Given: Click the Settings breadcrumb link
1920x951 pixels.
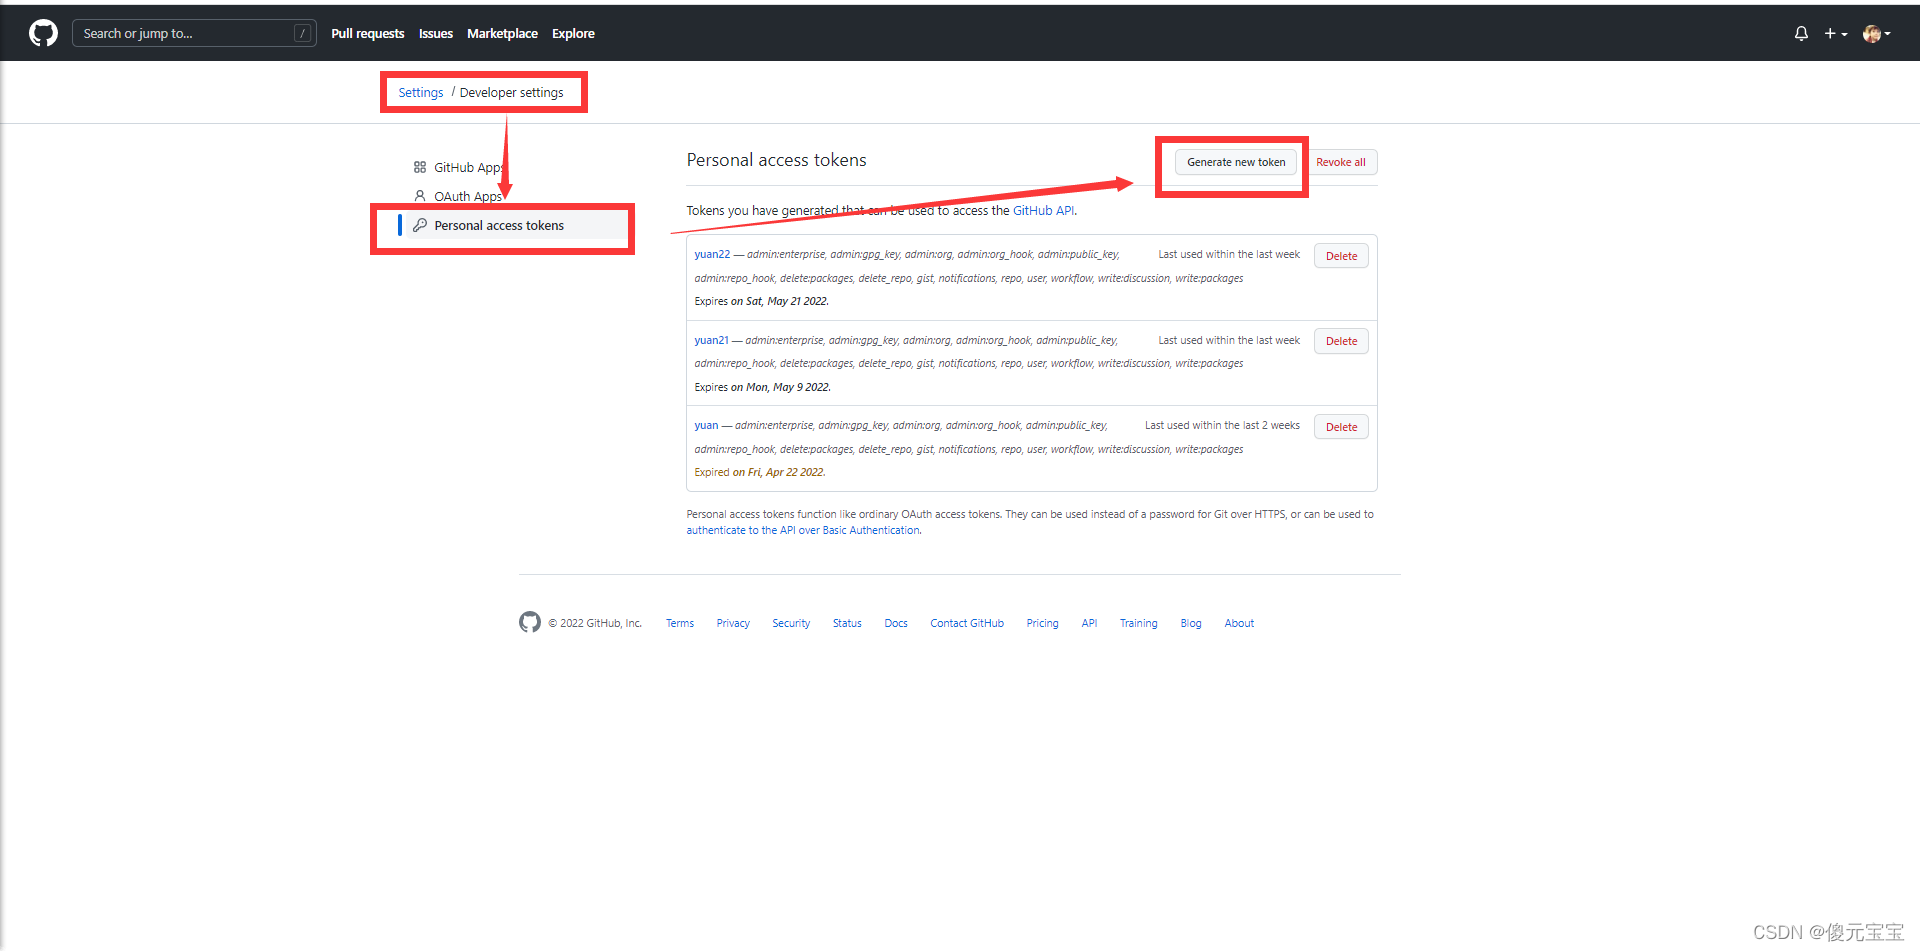Looking at the screenshot, I should click(421, 92).
